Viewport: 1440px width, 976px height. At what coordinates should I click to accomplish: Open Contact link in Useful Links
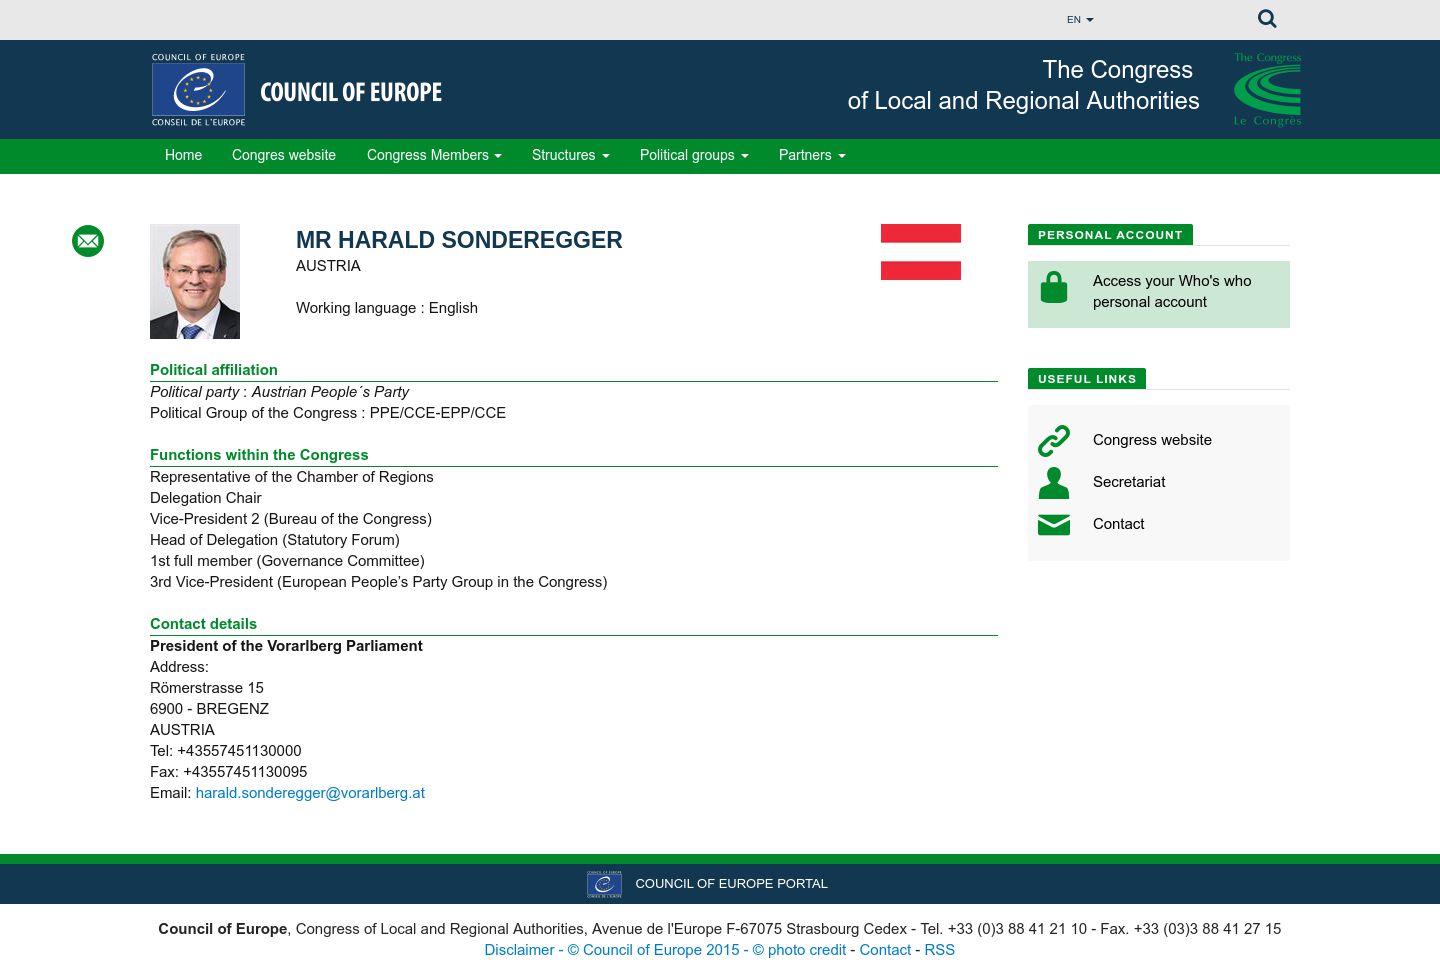click(1118, 524)
